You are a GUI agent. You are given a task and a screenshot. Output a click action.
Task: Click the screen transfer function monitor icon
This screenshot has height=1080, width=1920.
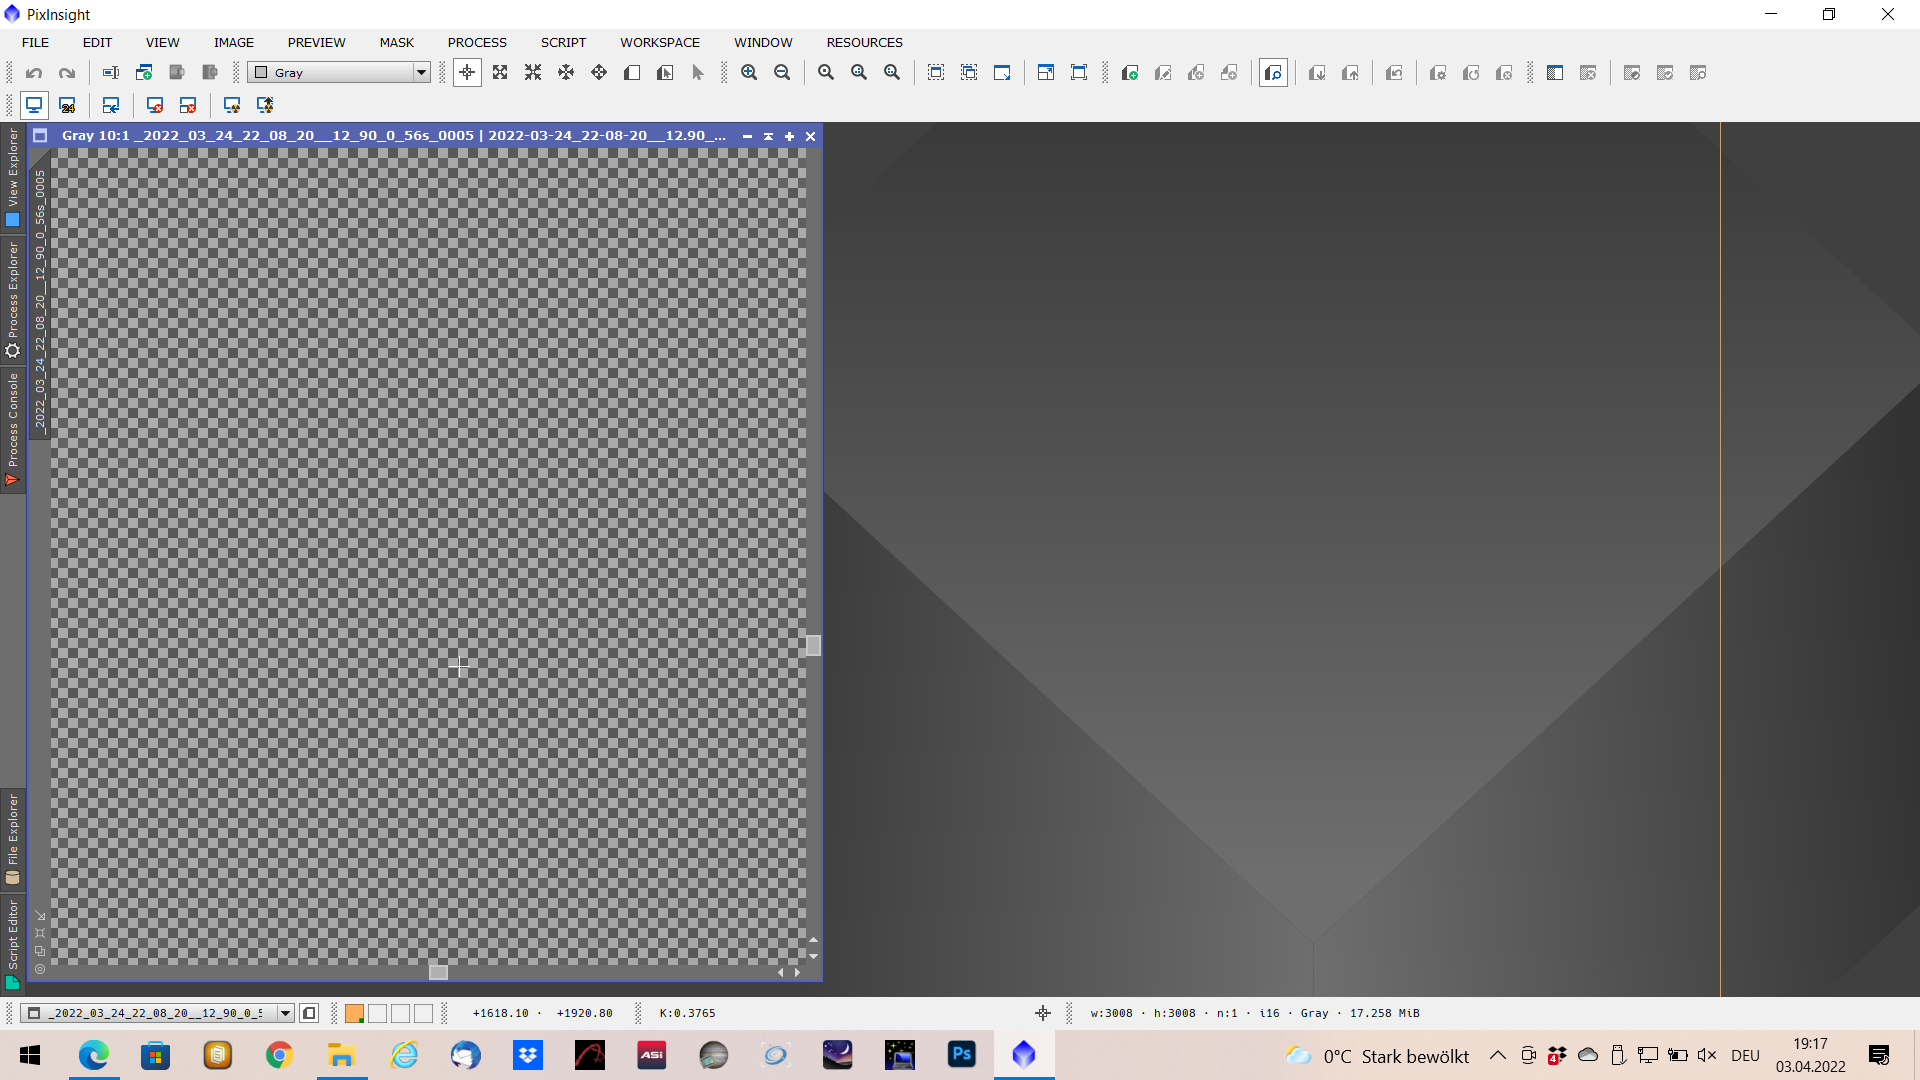[34, 105]
